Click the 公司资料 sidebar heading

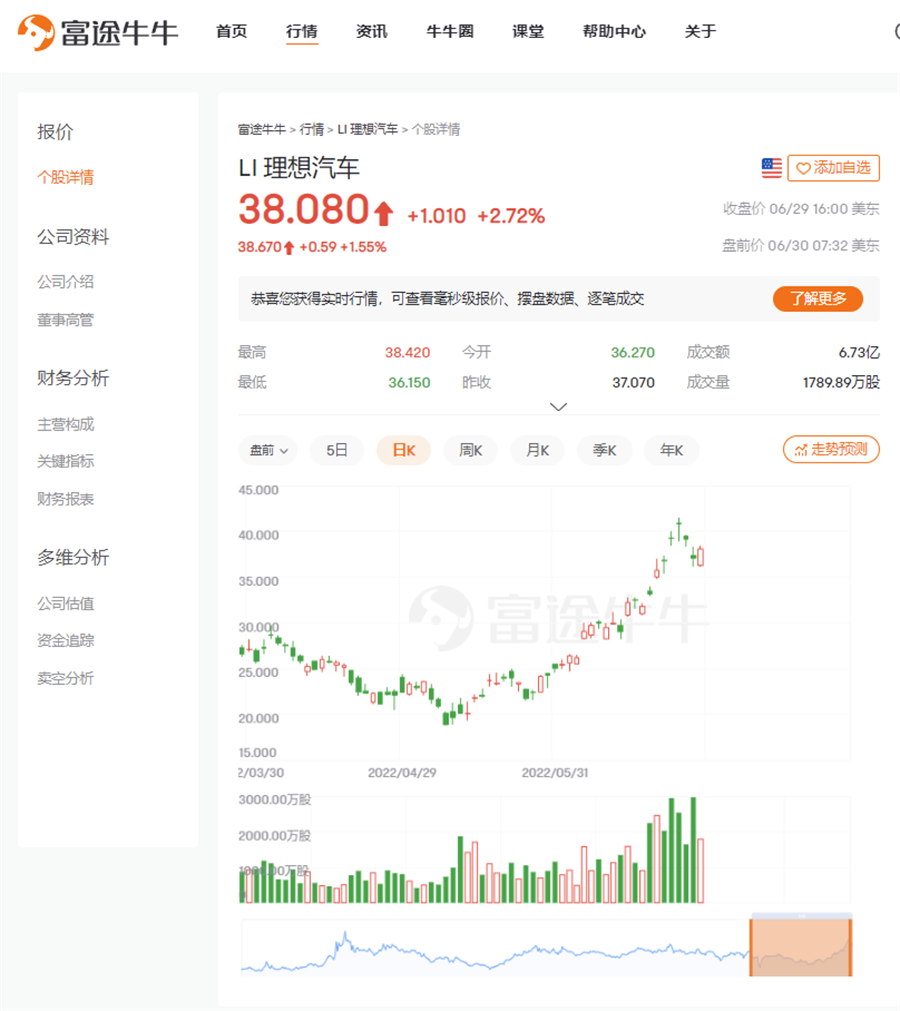[73, 237]
